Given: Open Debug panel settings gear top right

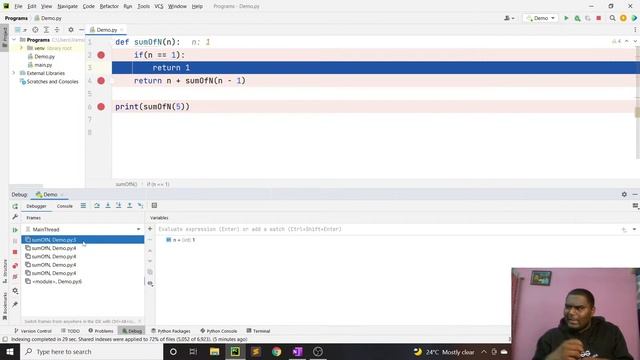Looking at the screenshot, I should point(624,195).
